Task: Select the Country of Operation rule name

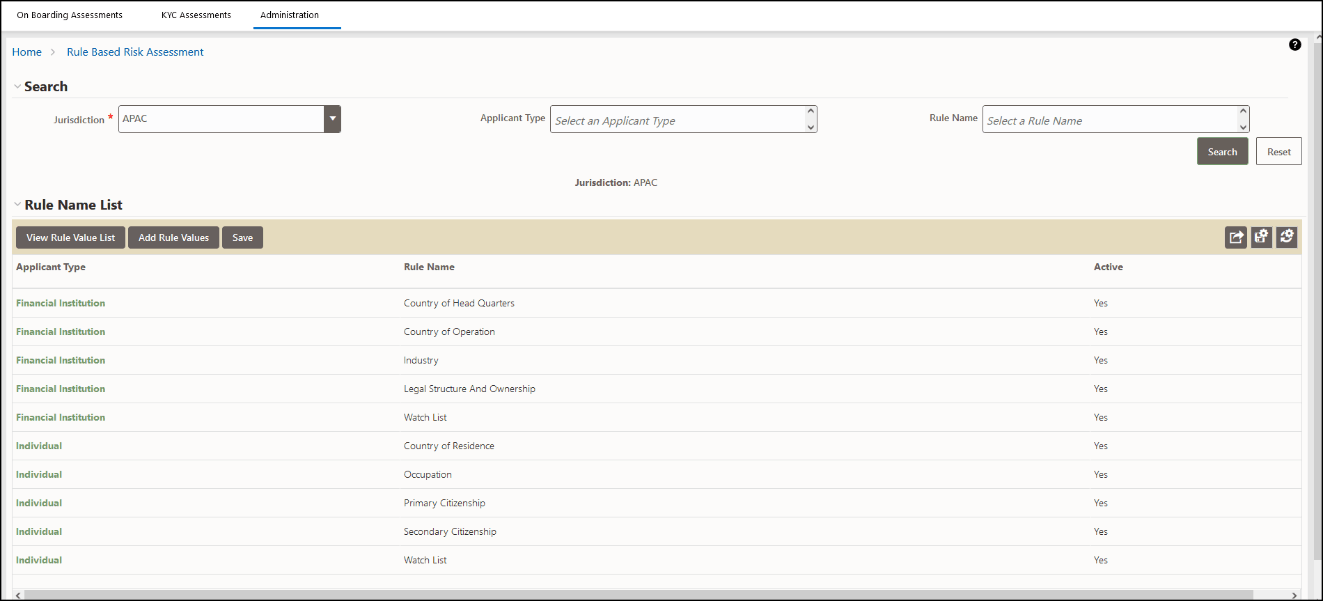Action: click(449, 332)
